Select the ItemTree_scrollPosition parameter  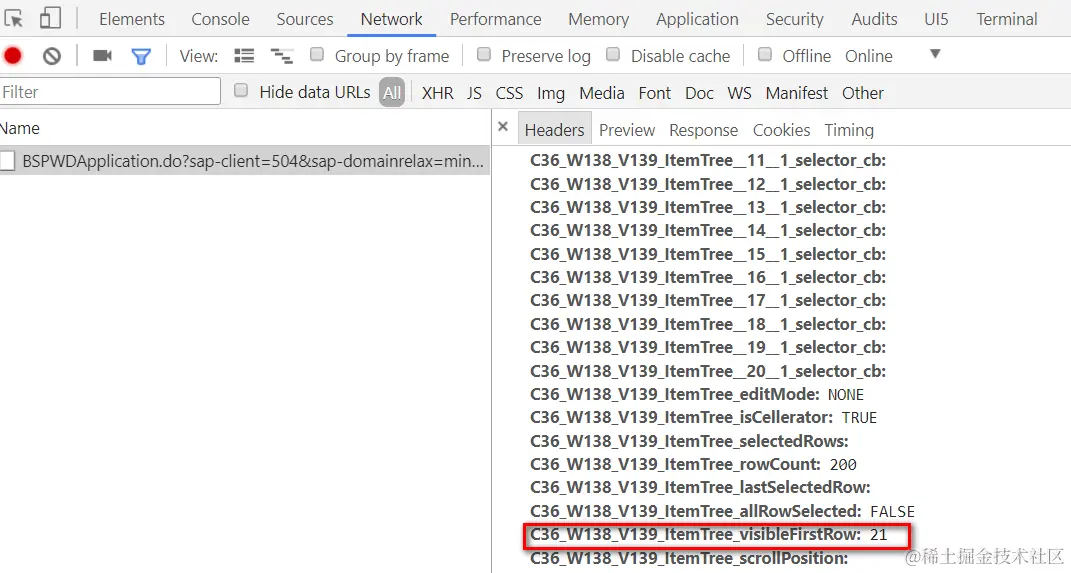tap(689, 558)
